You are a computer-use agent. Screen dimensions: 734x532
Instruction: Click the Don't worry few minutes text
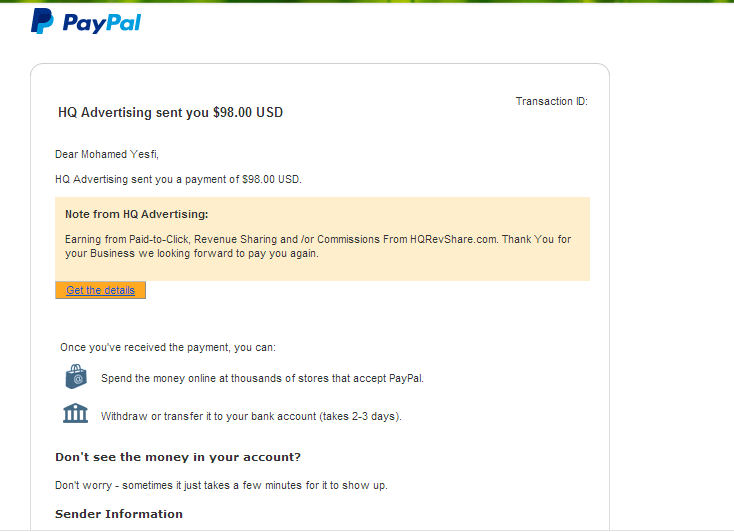coord(221,485)
